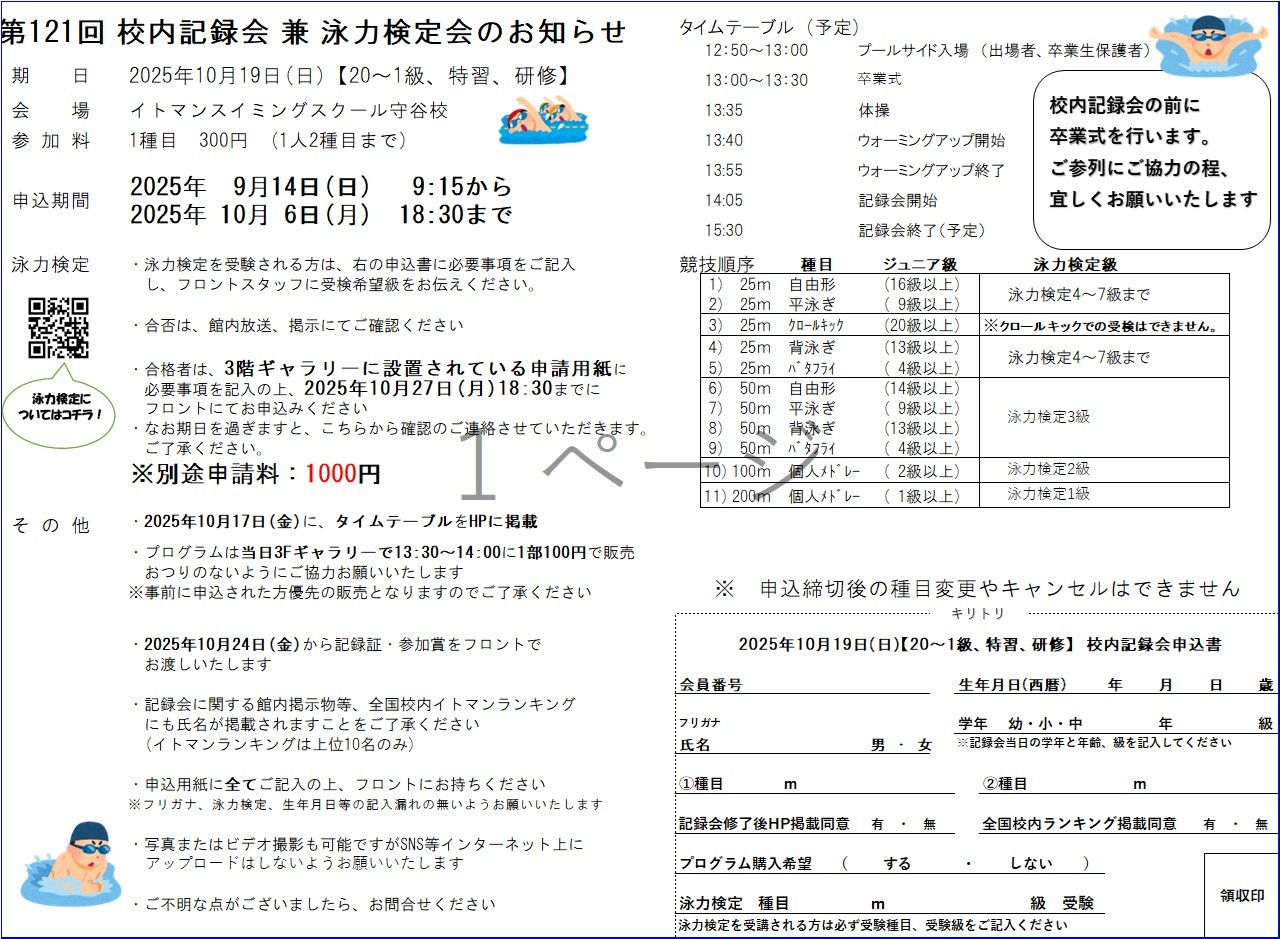Click the 申込期間 label
The height and width of the screenshot is (939, 1280).
(x=51, y=200)
